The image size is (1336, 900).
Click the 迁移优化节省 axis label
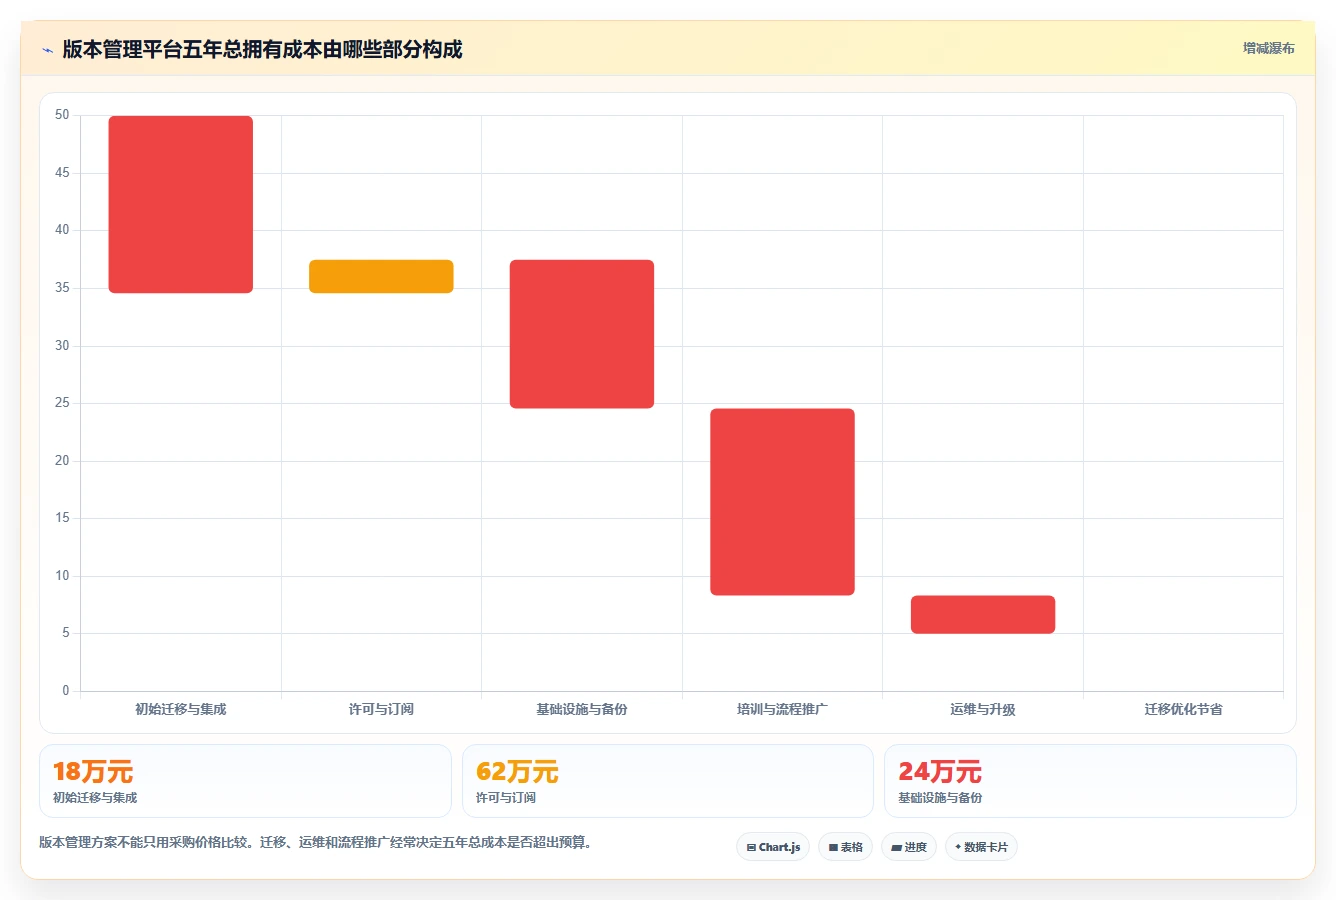pyautogui.click(x=1183, y=709)
